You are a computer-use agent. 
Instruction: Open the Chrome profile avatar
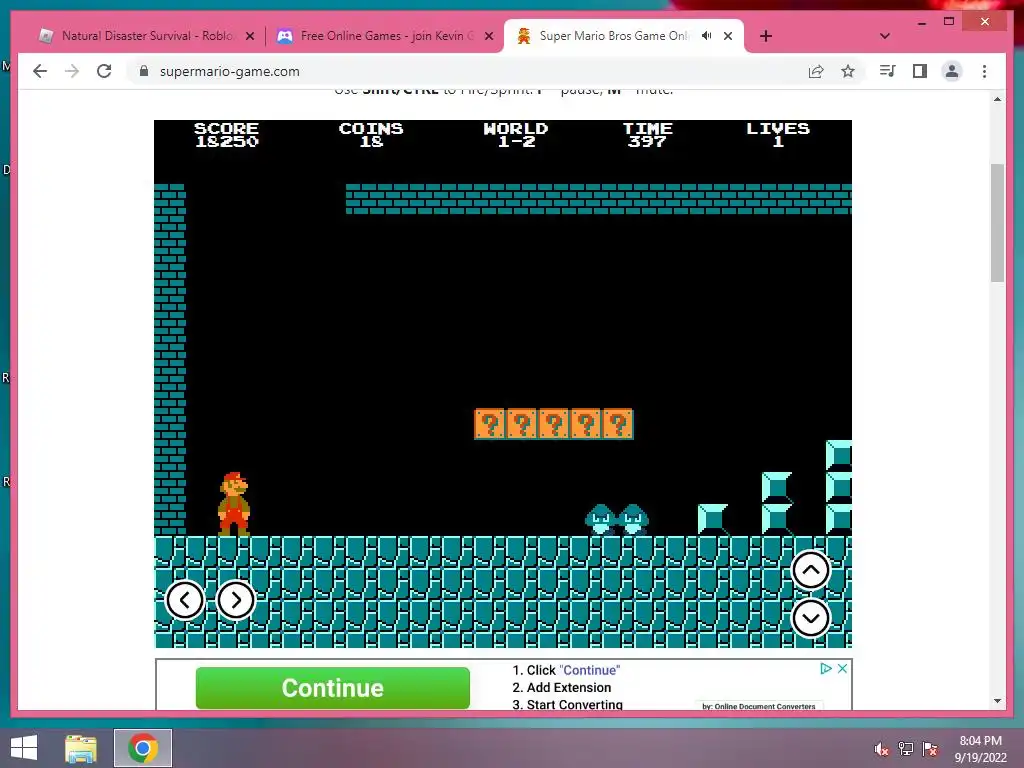(952, 71)
